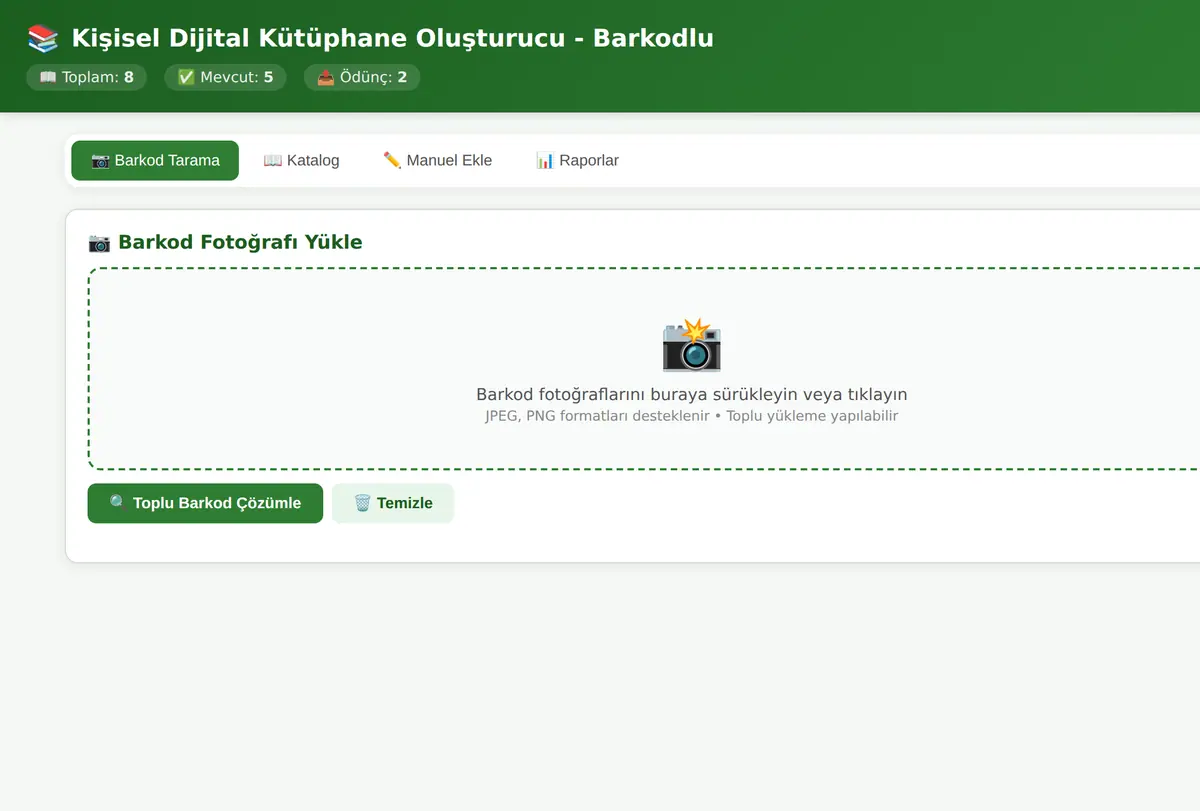This screenshot has height=811, width=1200.
Task: Click the JPEG, PNG formatları desteklenir hint
Action: click(x=597, y=416)
